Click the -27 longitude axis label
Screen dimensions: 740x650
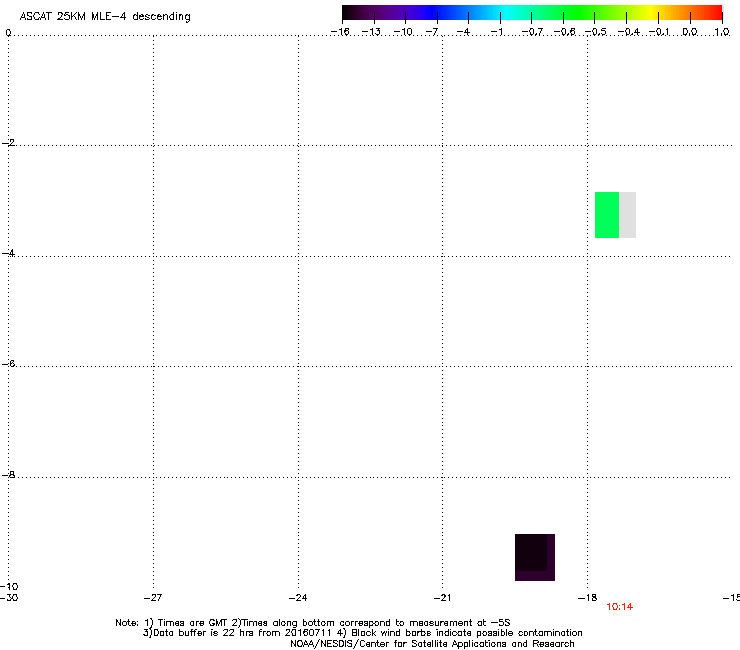tap(153, 598)
